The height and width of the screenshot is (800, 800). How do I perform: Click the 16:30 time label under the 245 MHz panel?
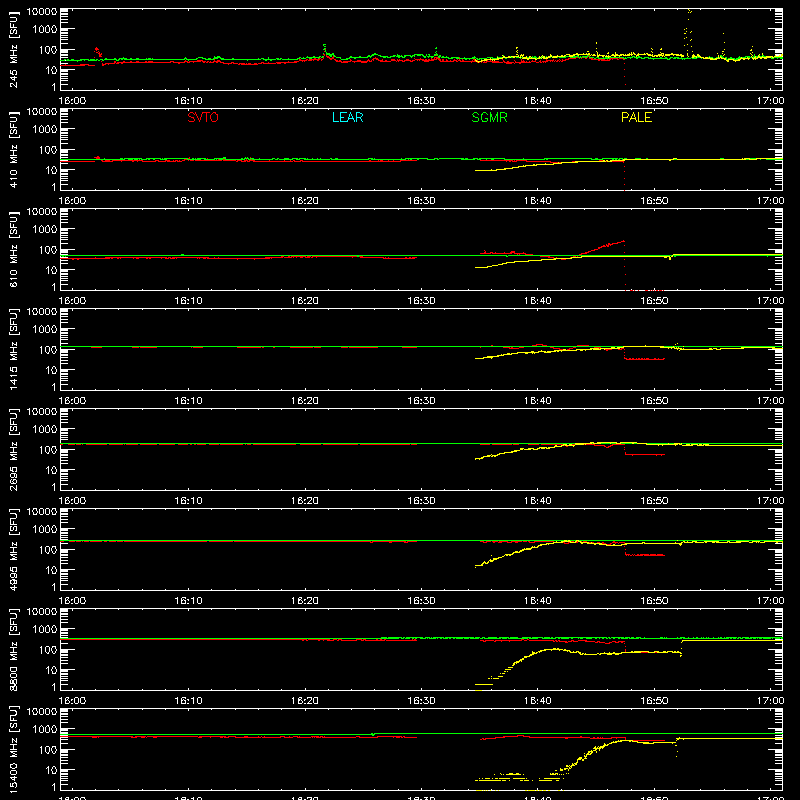tap(421, 101)
